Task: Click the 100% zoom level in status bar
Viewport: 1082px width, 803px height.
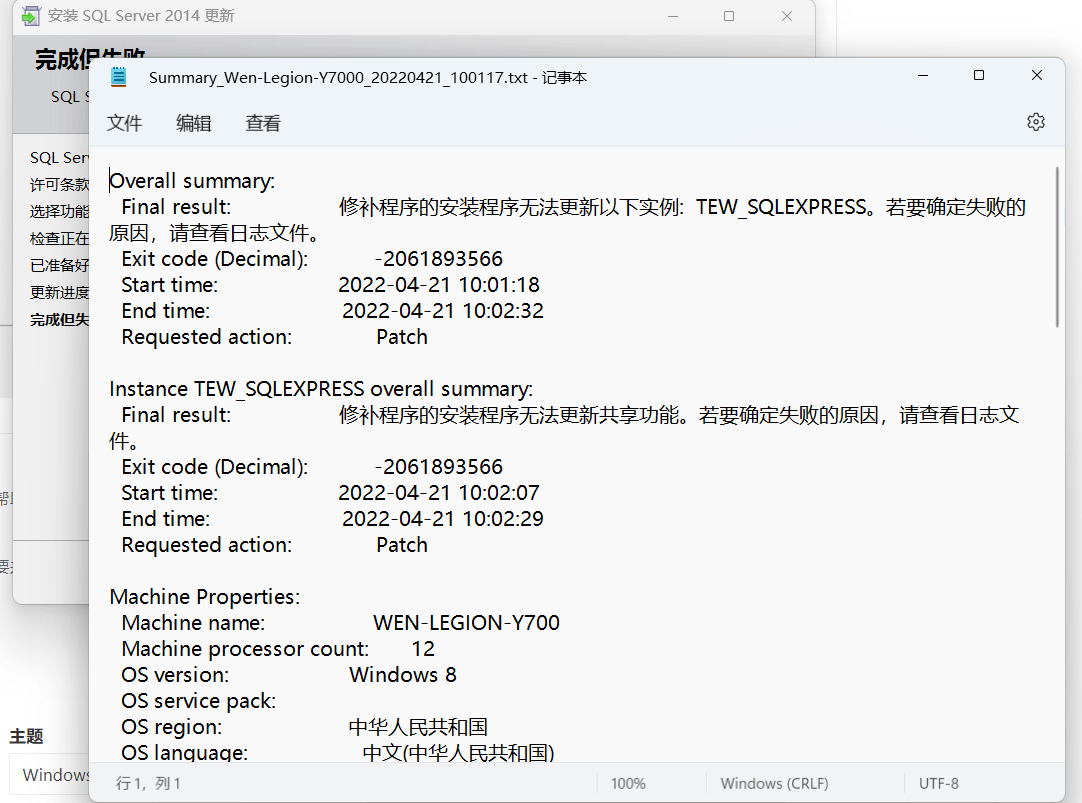Action: click(628, 784)
